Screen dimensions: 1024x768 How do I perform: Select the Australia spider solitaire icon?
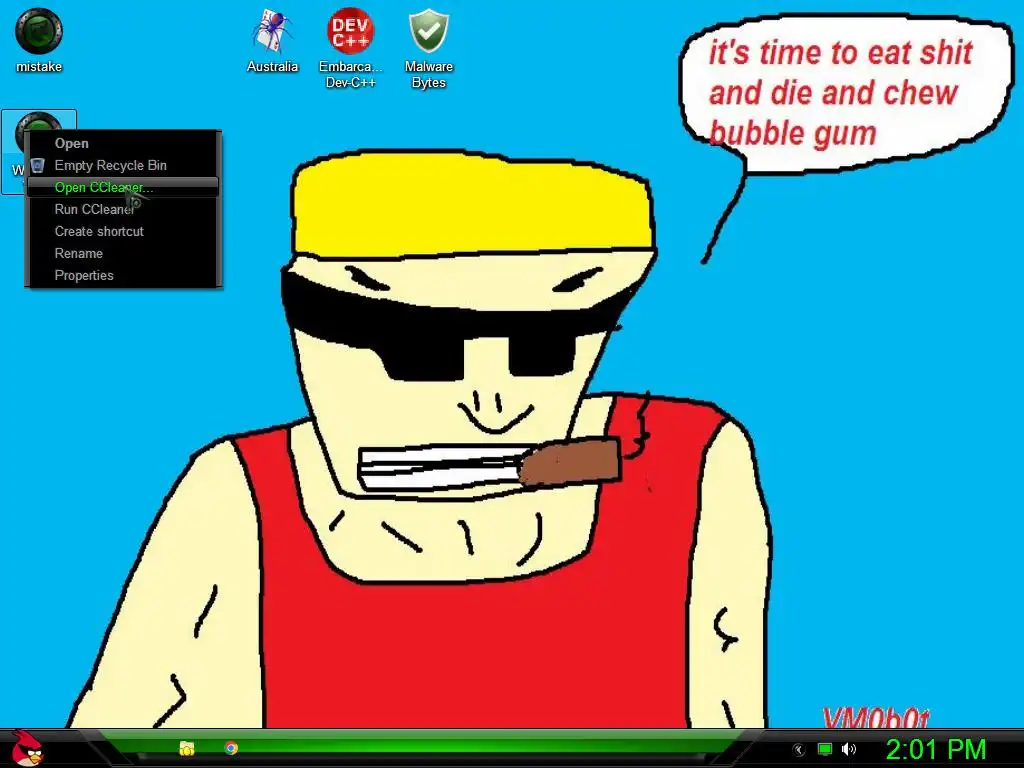tap(272, 40)
